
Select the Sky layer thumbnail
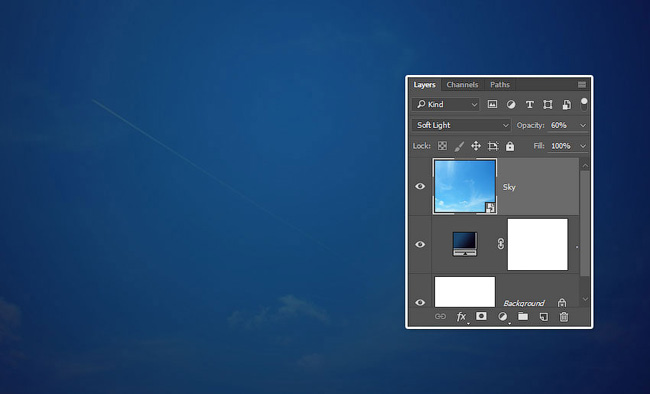coord(465,186)
